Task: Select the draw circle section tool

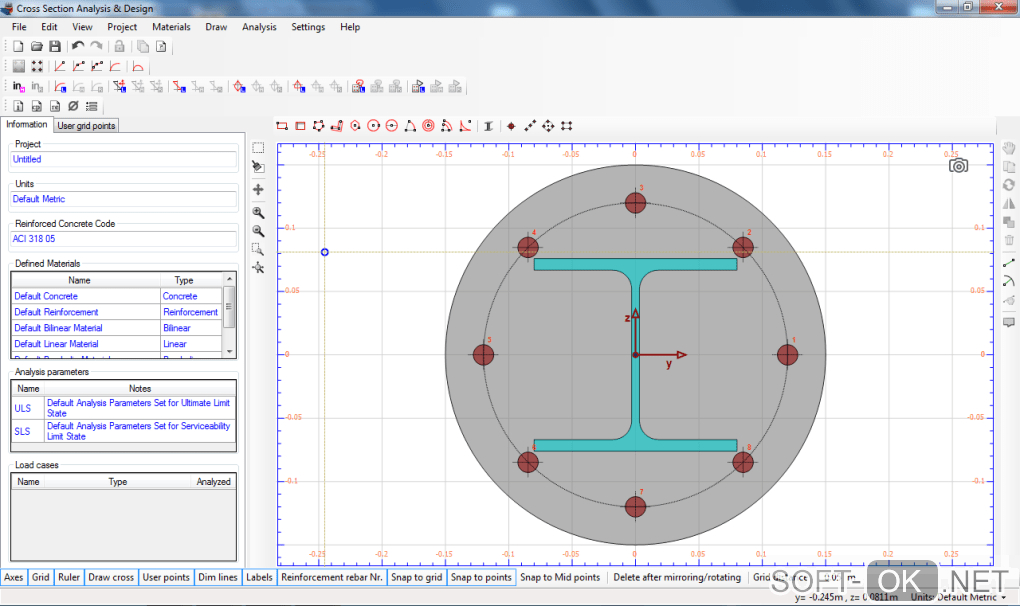Action: click(373, 126)
